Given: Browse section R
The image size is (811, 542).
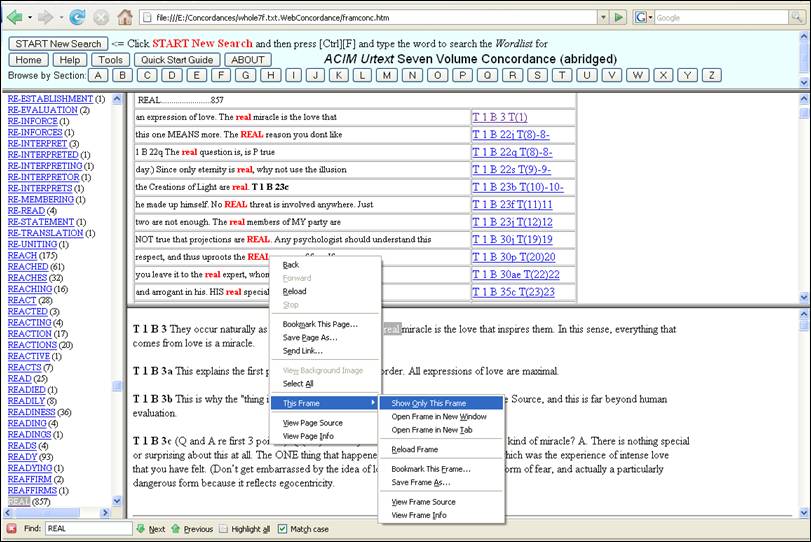Looking at the screenshot, I should pos(513,76).
